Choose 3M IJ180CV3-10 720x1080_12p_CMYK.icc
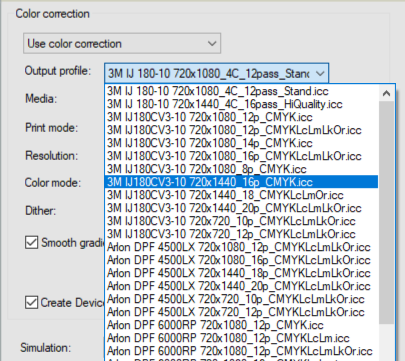This screenshot has height=361, width=405. pyautogui.click(x=242, y=117)
